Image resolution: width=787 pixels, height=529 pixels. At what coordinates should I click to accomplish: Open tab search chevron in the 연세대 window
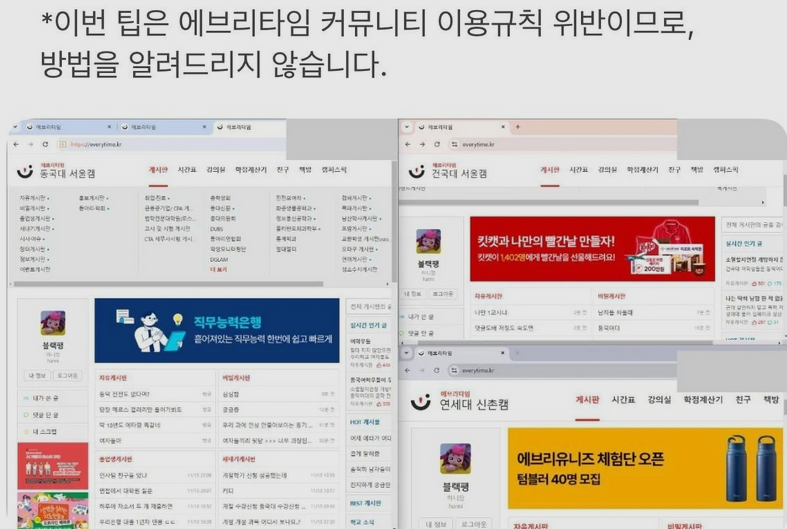click(x=407, y=353)
